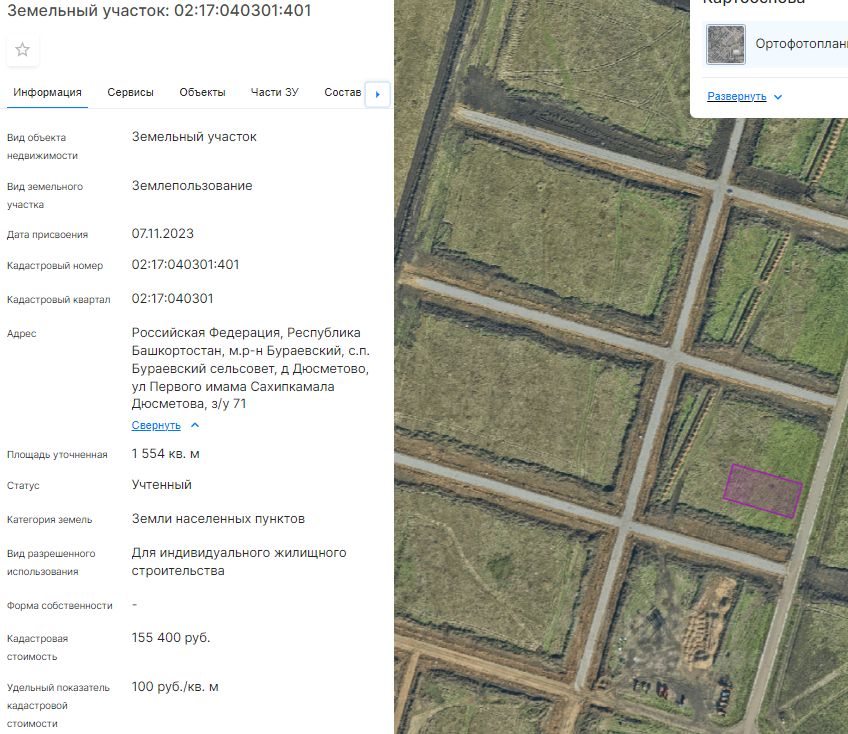Click the value Землепользование
This screenshot has width=848, height=734.
tap(191, 186)
